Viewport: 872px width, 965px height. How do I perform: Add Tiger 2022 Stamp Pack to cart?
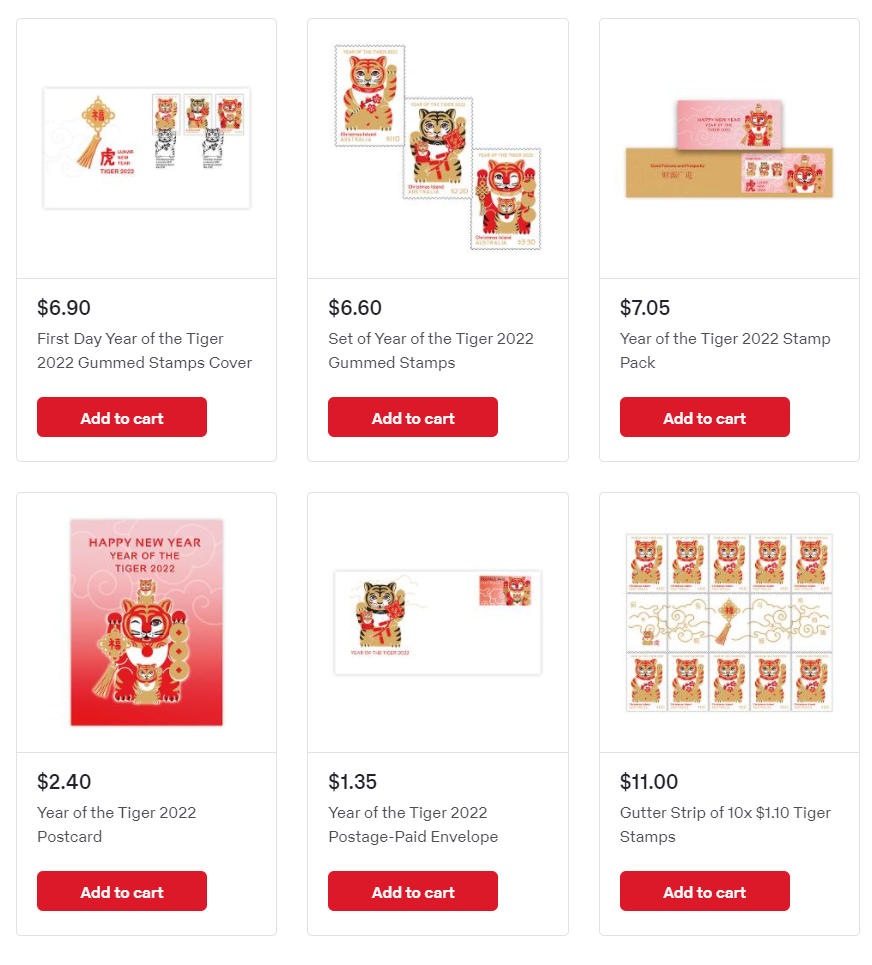705,417
